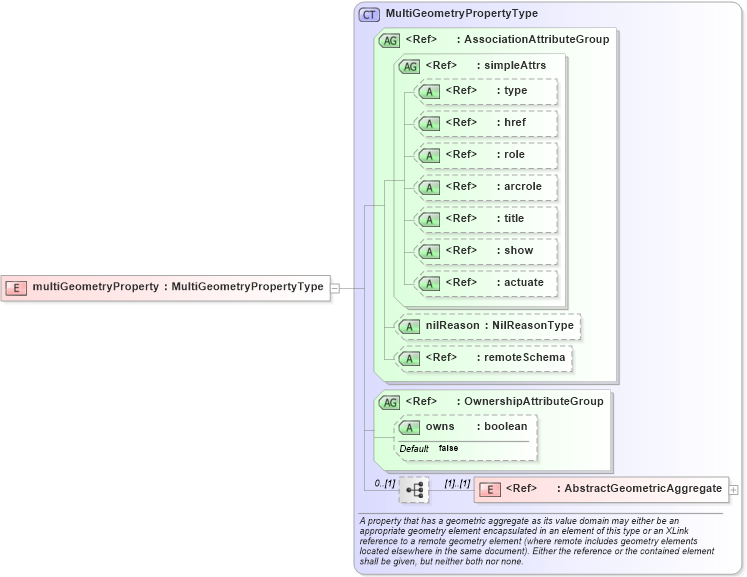Click the E icon of AbstractGeometricAggregate
This screenshot has height=577, width=747.
pos(490,490)
